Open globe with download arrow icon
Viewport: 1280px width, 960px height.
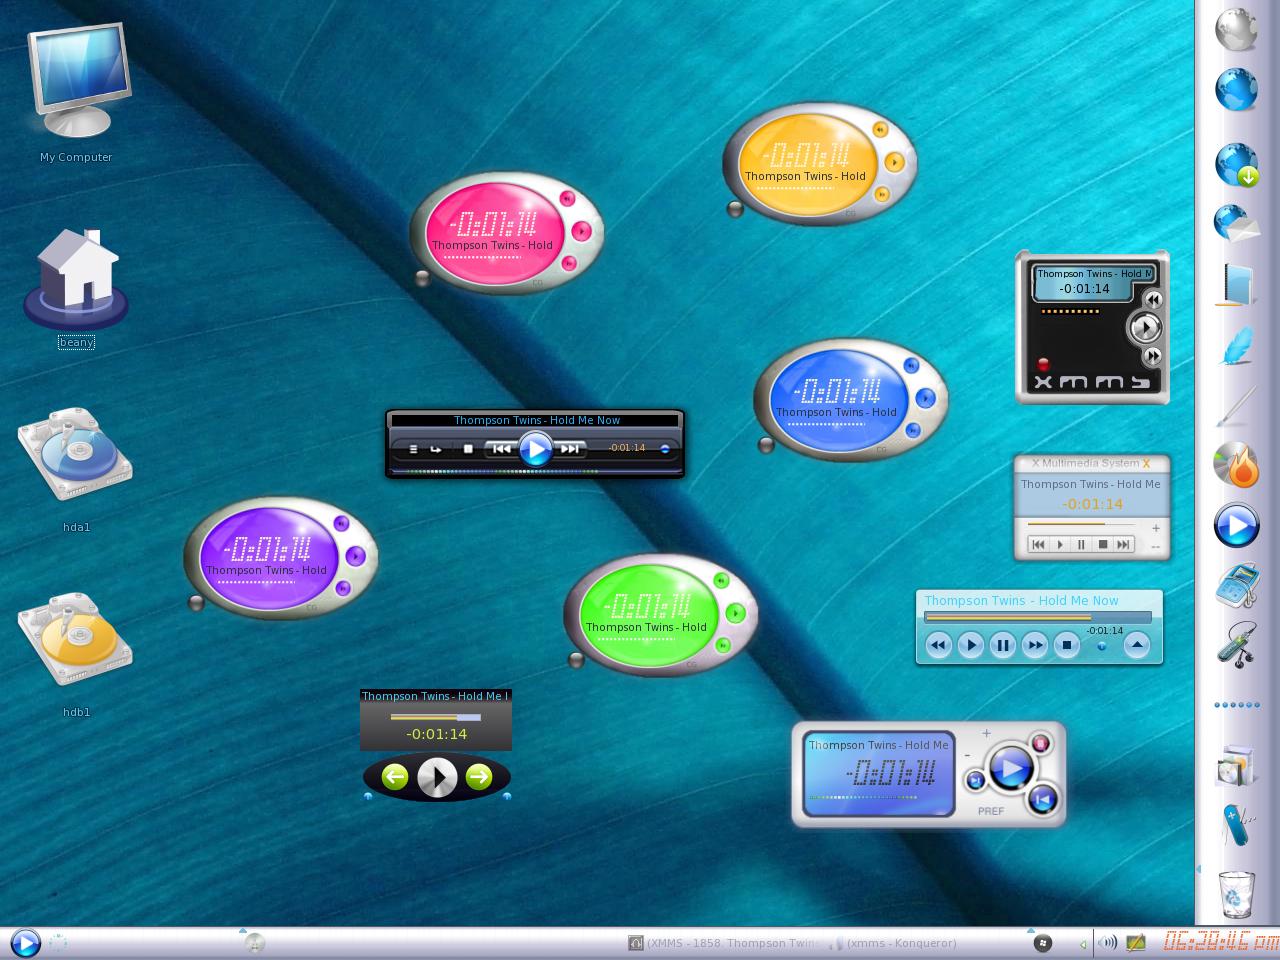pyautogui.click(x=1236, y=164)
